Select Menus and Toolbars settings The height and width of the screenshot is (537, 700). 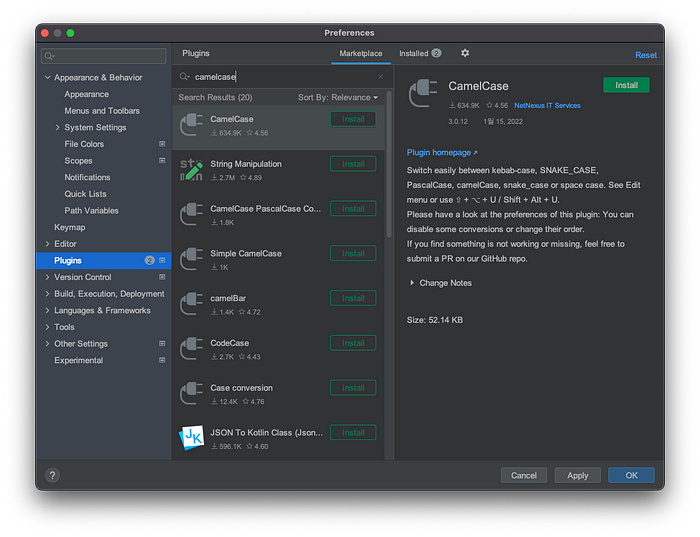pos(102,111)
